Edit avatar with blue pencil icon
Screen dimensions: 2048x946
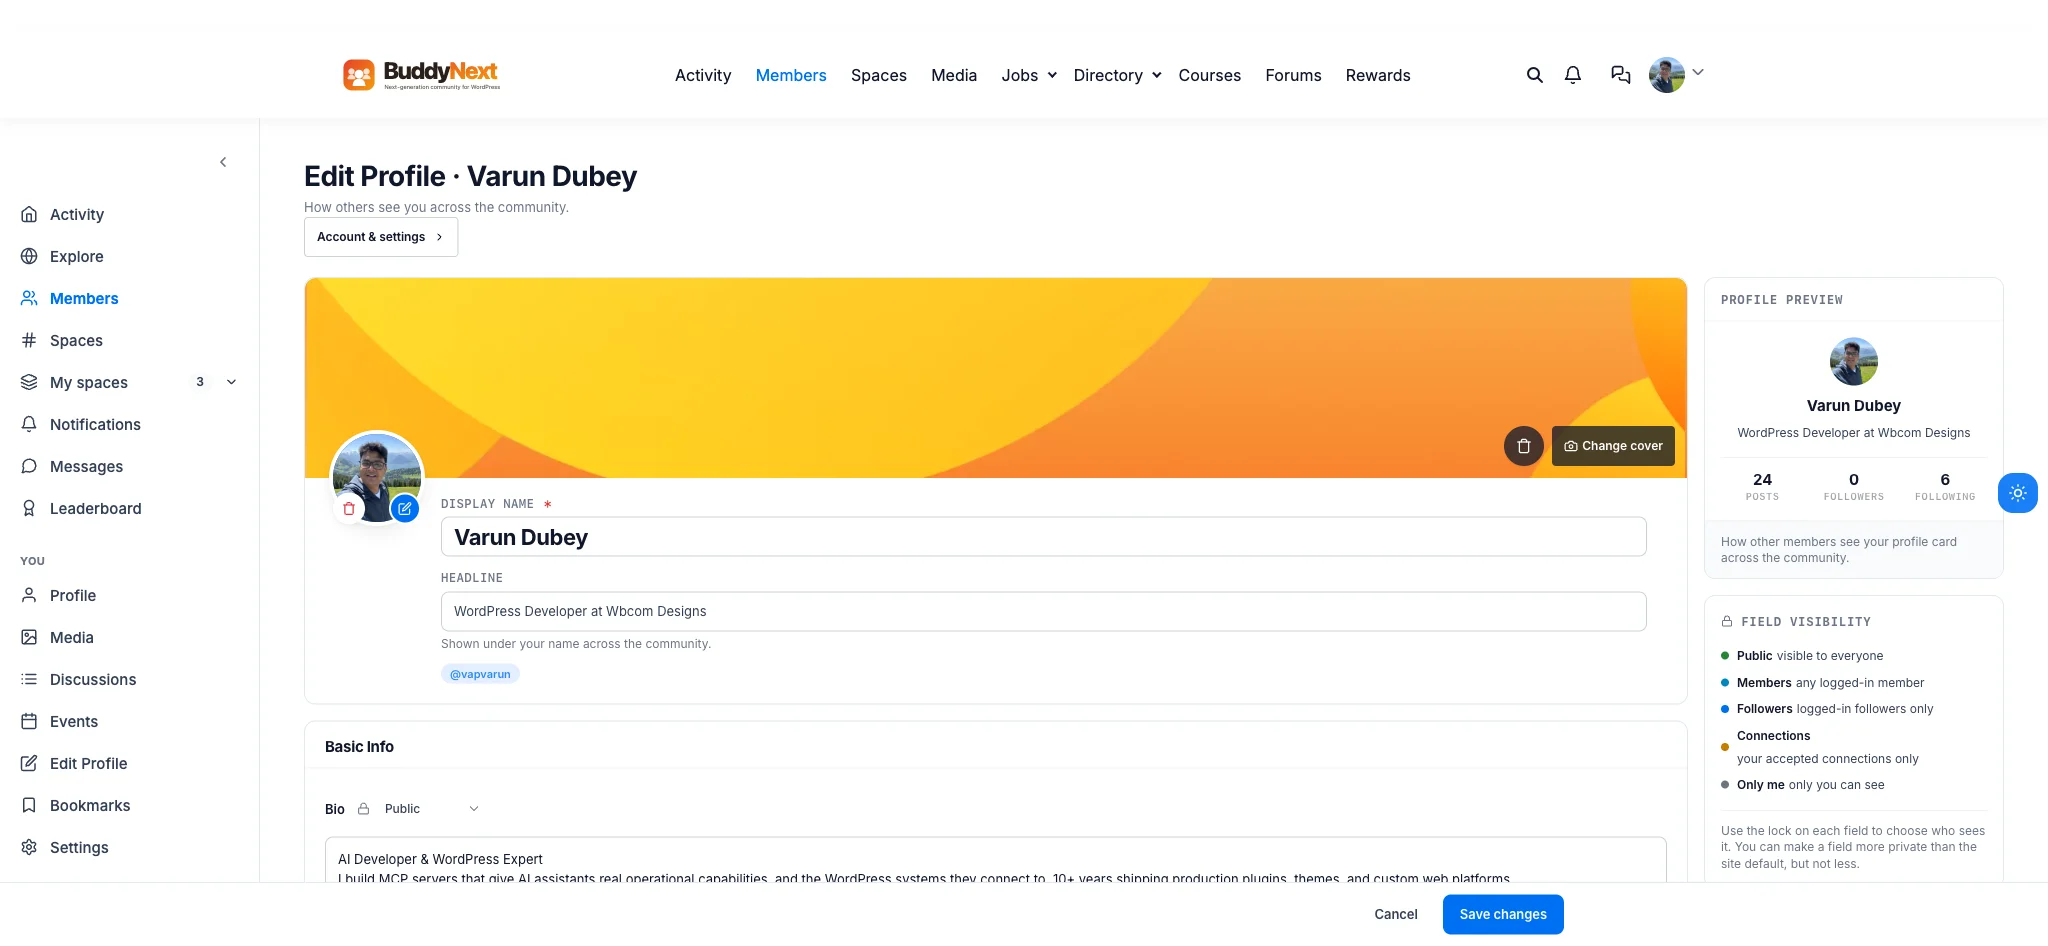[x=405, y=509]
